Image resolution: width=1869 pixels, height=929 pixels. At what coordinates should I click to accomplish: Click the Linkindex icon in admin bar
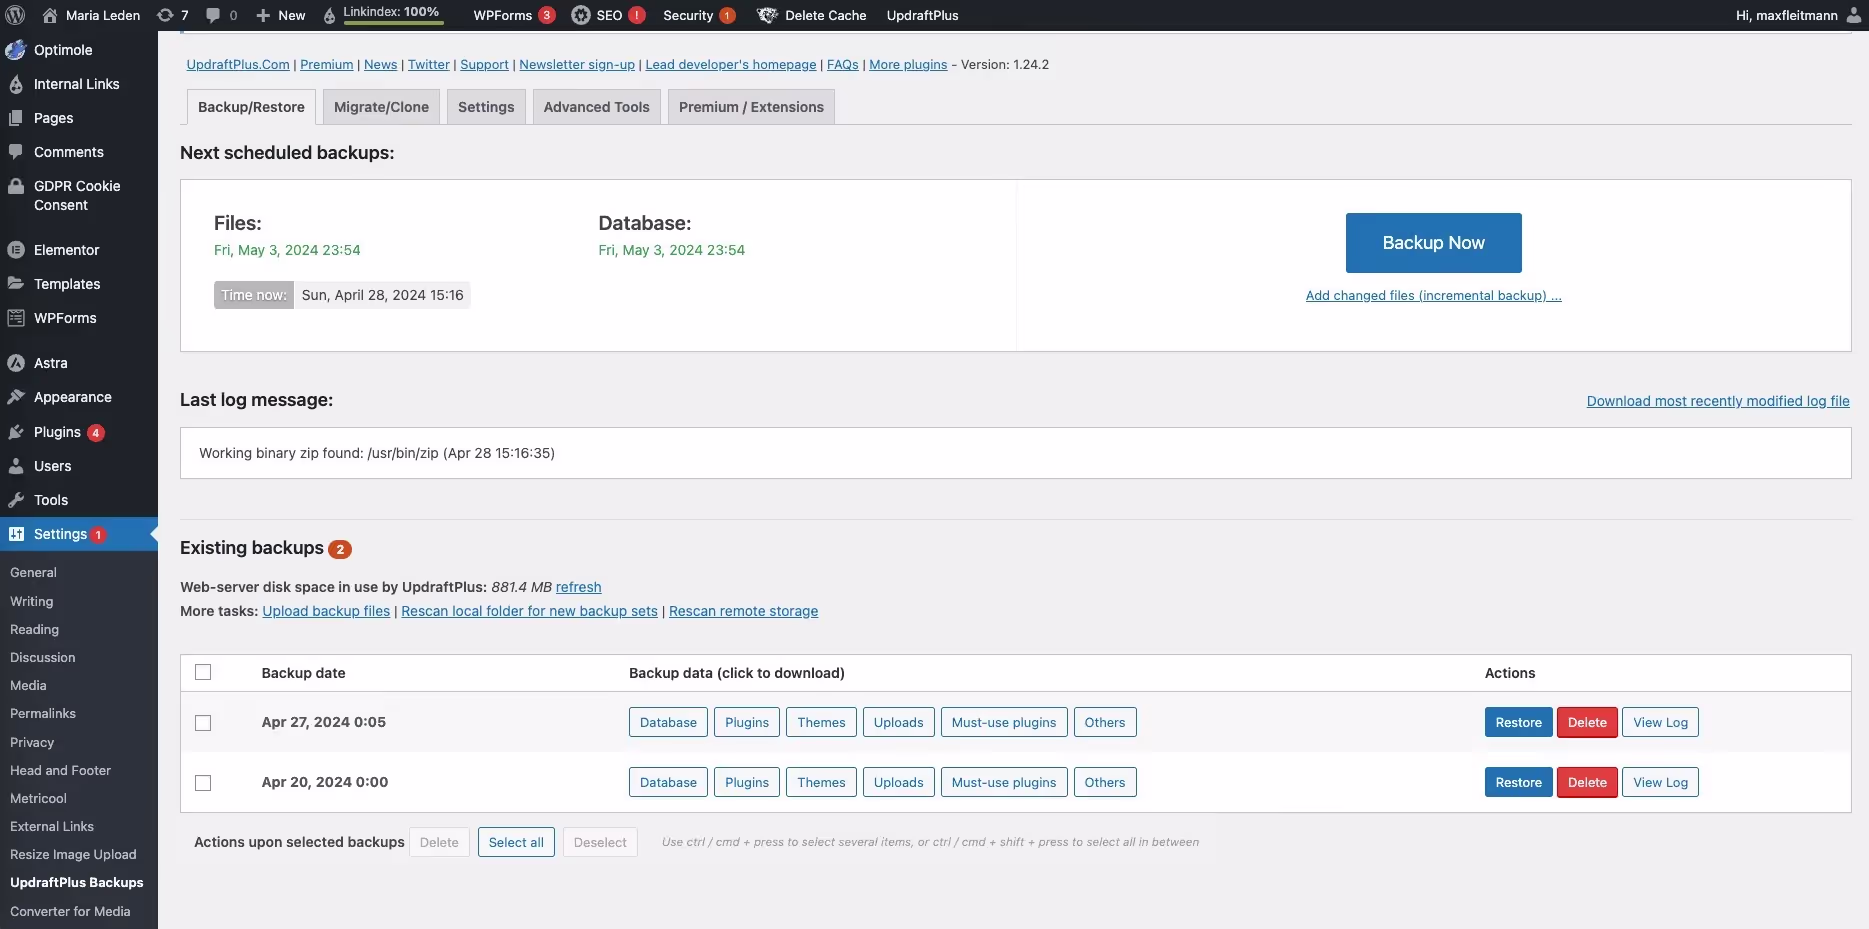click(329, 15)
